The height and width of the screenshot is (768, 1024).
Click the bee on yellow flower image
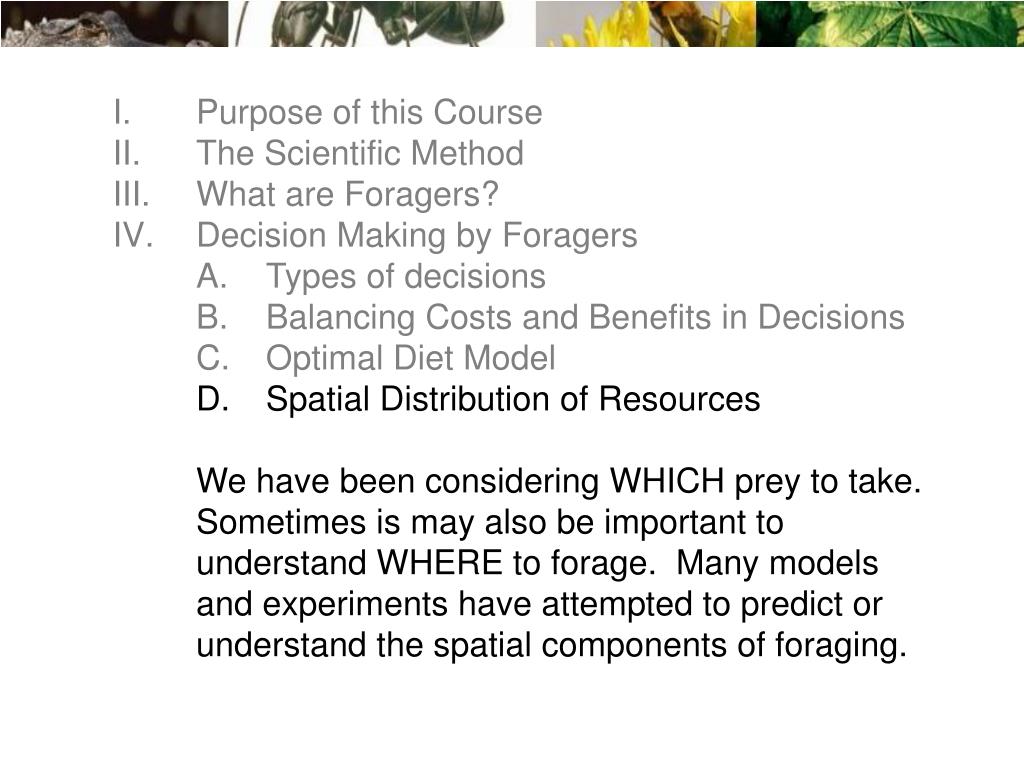click(646, 23)
